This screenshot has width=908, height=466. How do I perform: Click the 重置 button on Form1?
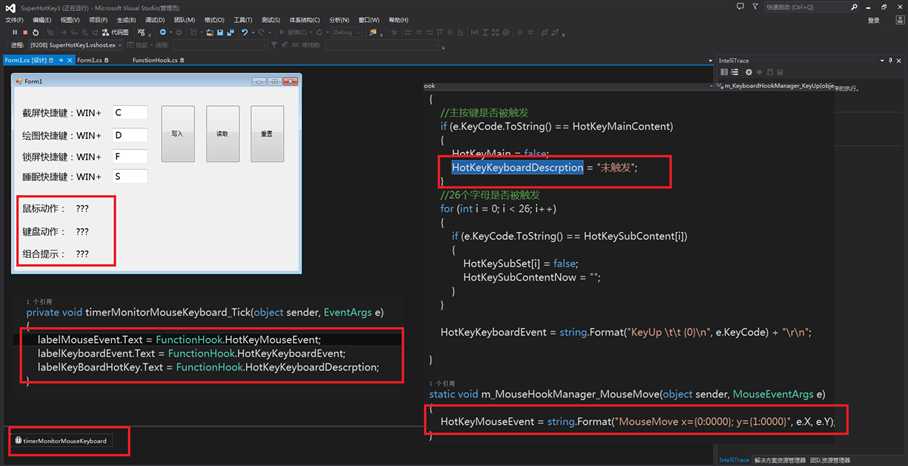[267, 134]
